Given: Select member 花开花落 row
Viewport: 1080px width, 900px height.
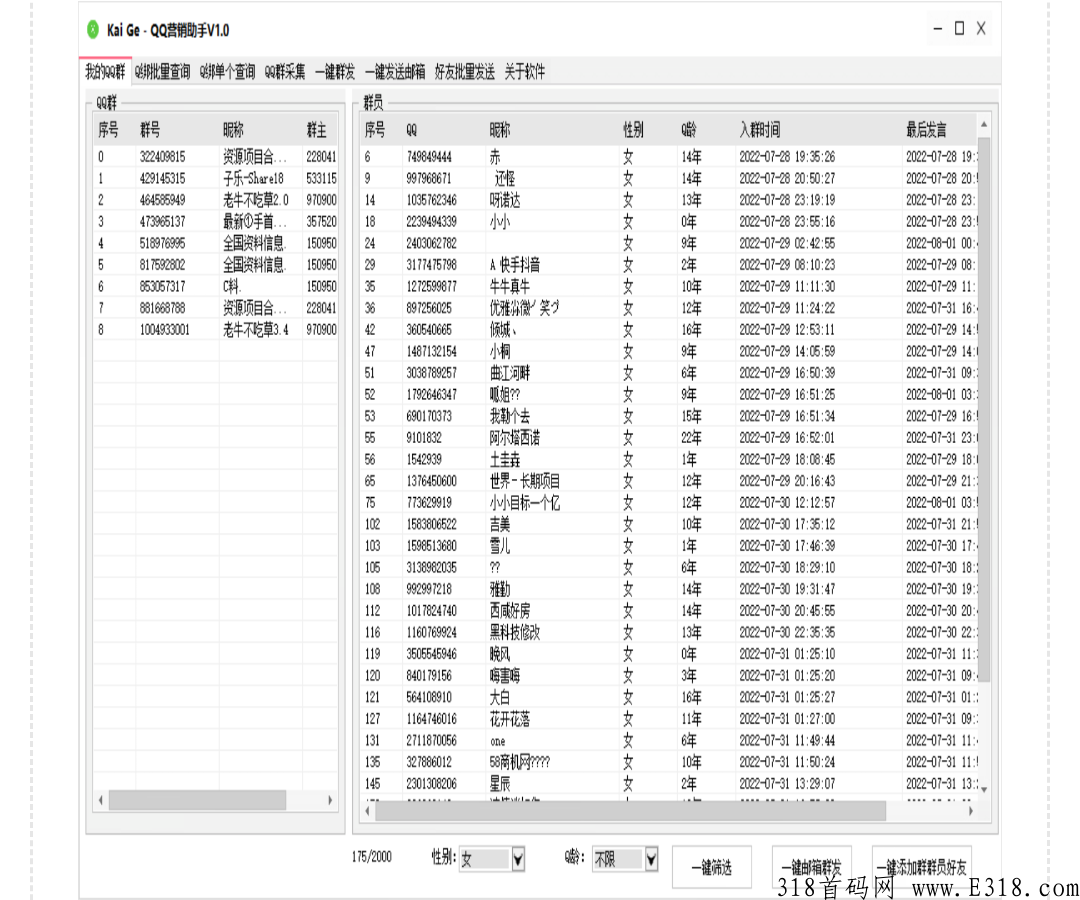Looking at the screenshot, I should click(x=668, y=719).
